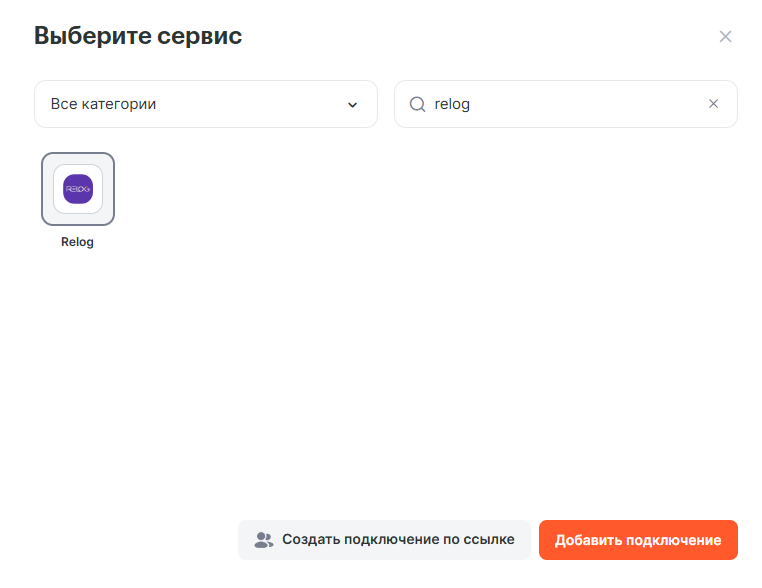Image resolution: width=762 pixels, height=588 pixels.
Task: Expand the categories dropdown chevron
Action: (x=352, y=105)
